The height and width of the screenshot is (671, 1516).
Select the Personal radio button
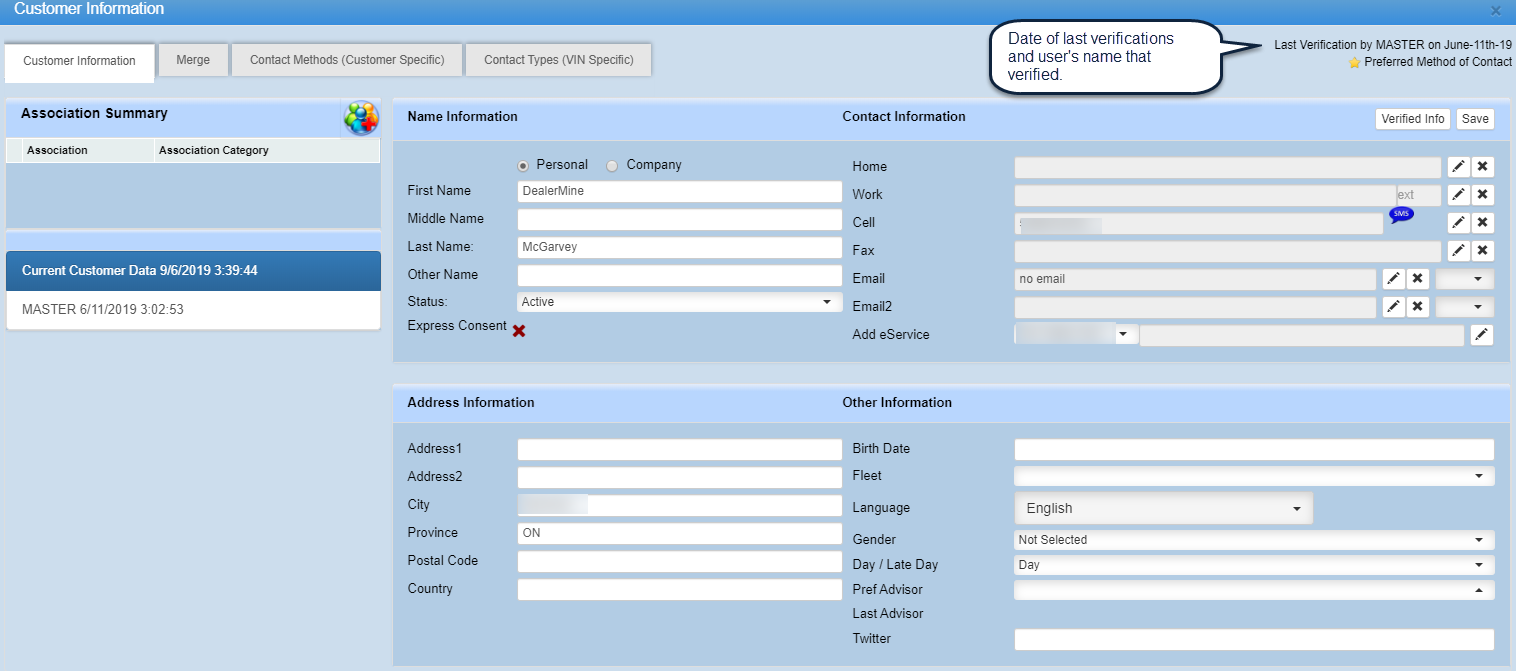pyautogui.click(x=523, y=165)
